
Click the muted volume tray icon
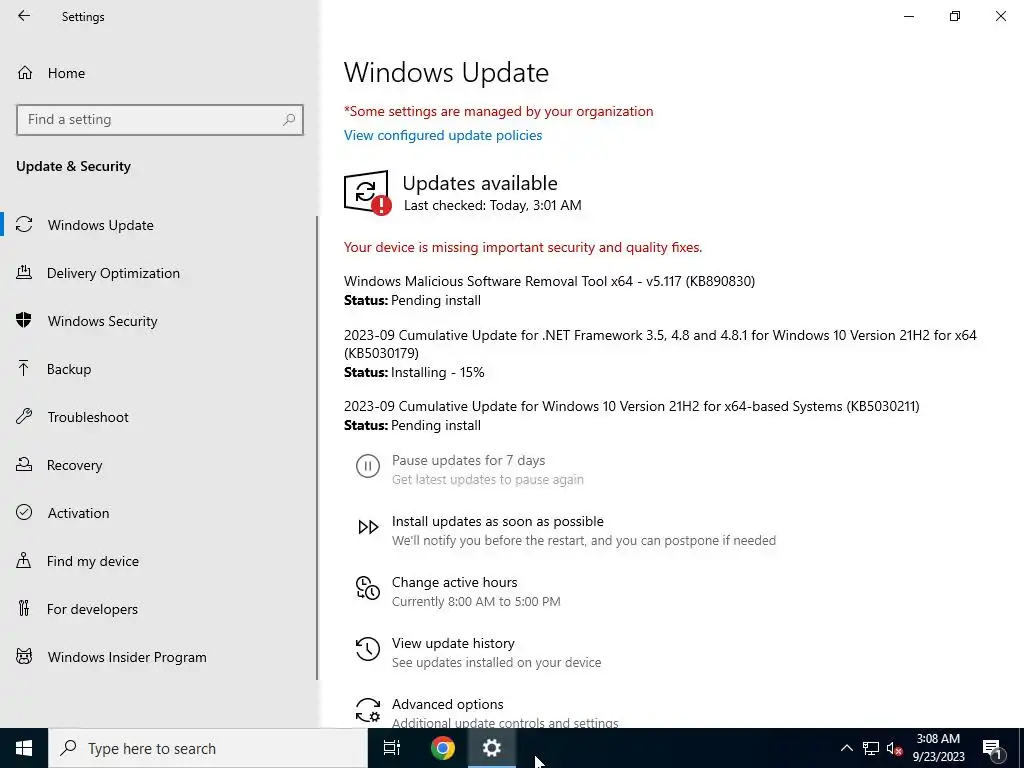point(895,749)
